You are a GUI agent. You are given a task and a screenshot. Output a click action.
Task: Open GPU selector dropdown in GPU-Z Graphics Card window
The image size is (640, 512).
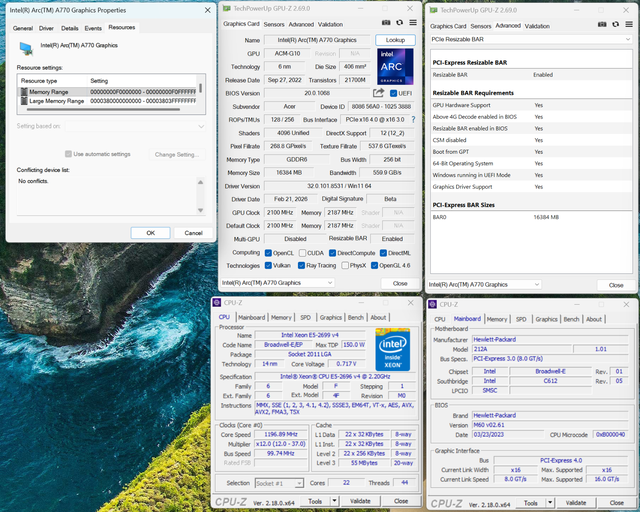[278, 283]
